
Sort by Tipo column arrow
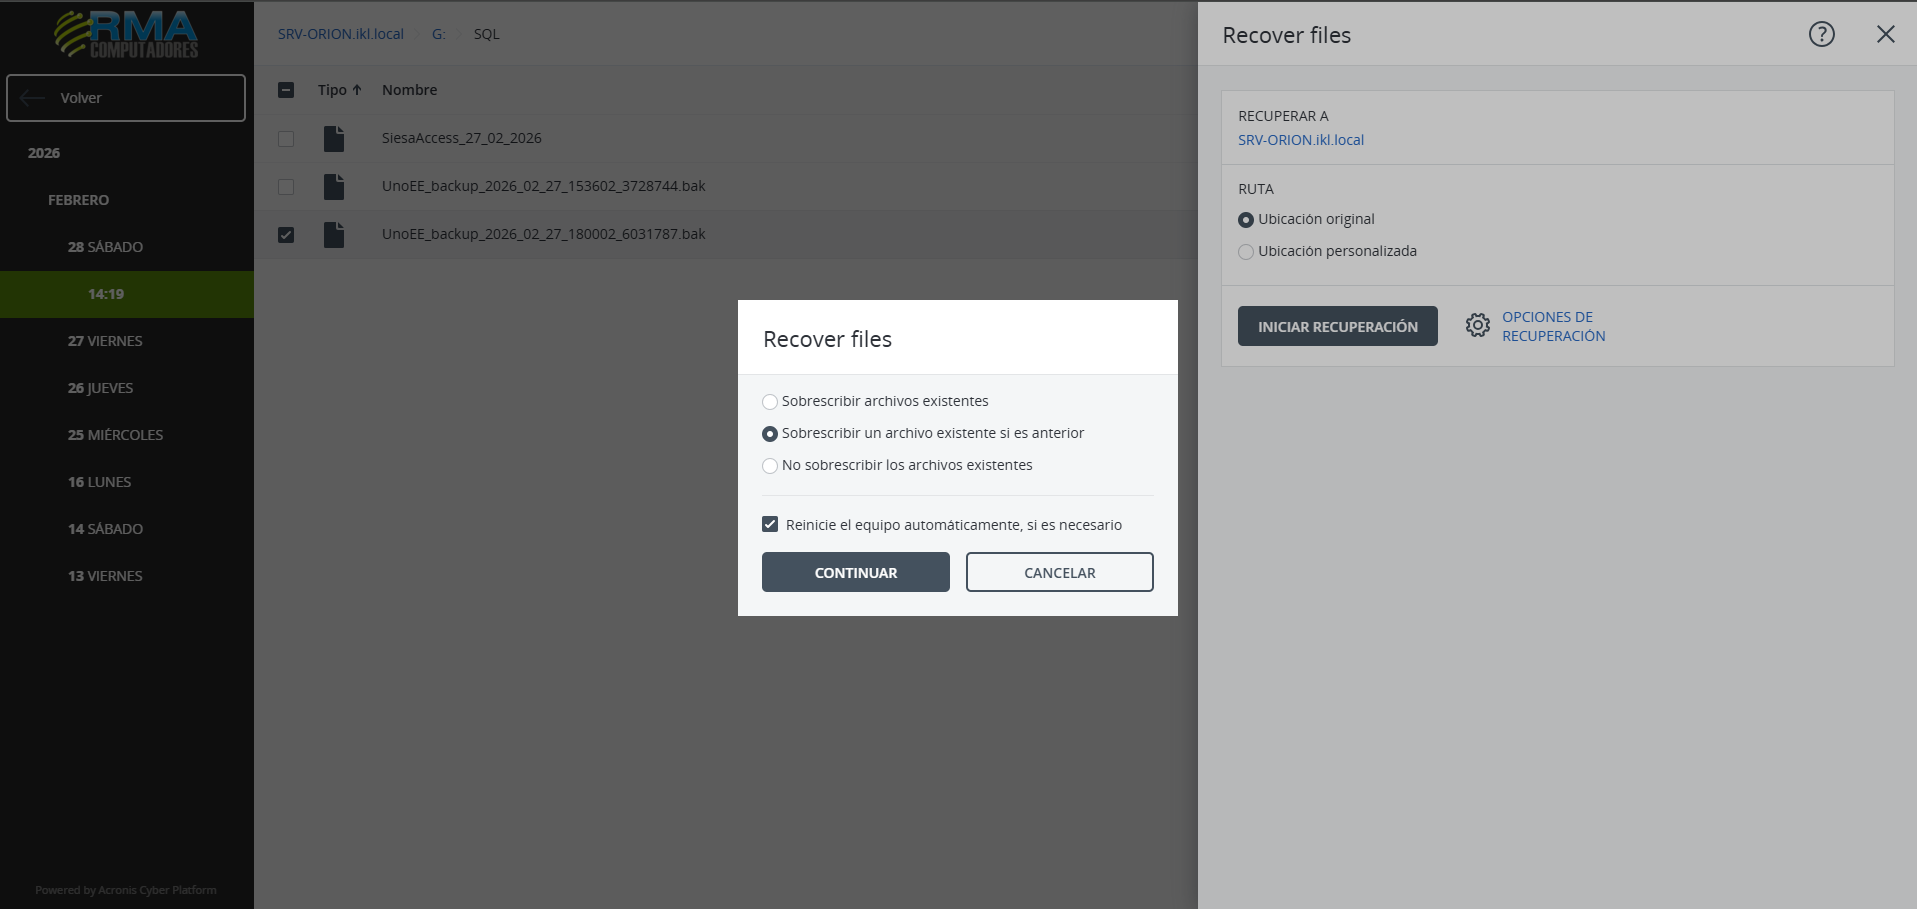click(x=357, y=90)
